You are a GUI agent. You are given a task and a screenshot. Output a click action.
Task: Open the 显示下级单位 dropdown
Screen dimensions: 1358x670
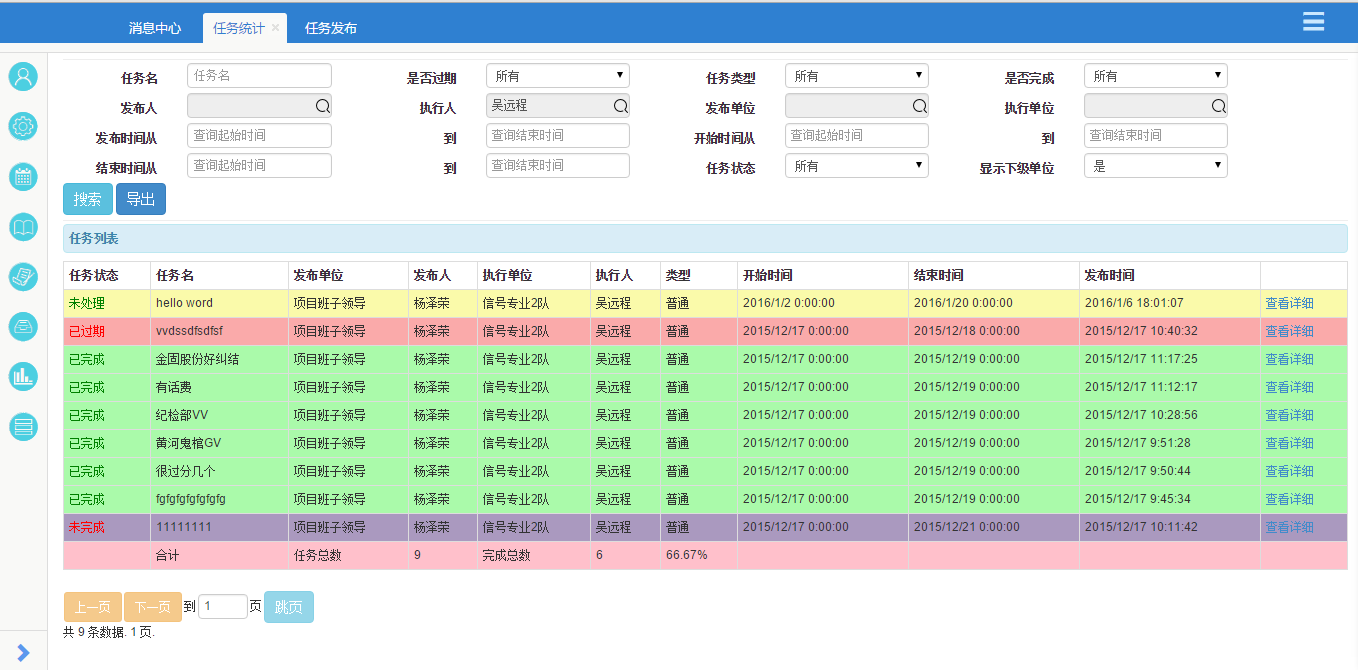click(1155, 166)
